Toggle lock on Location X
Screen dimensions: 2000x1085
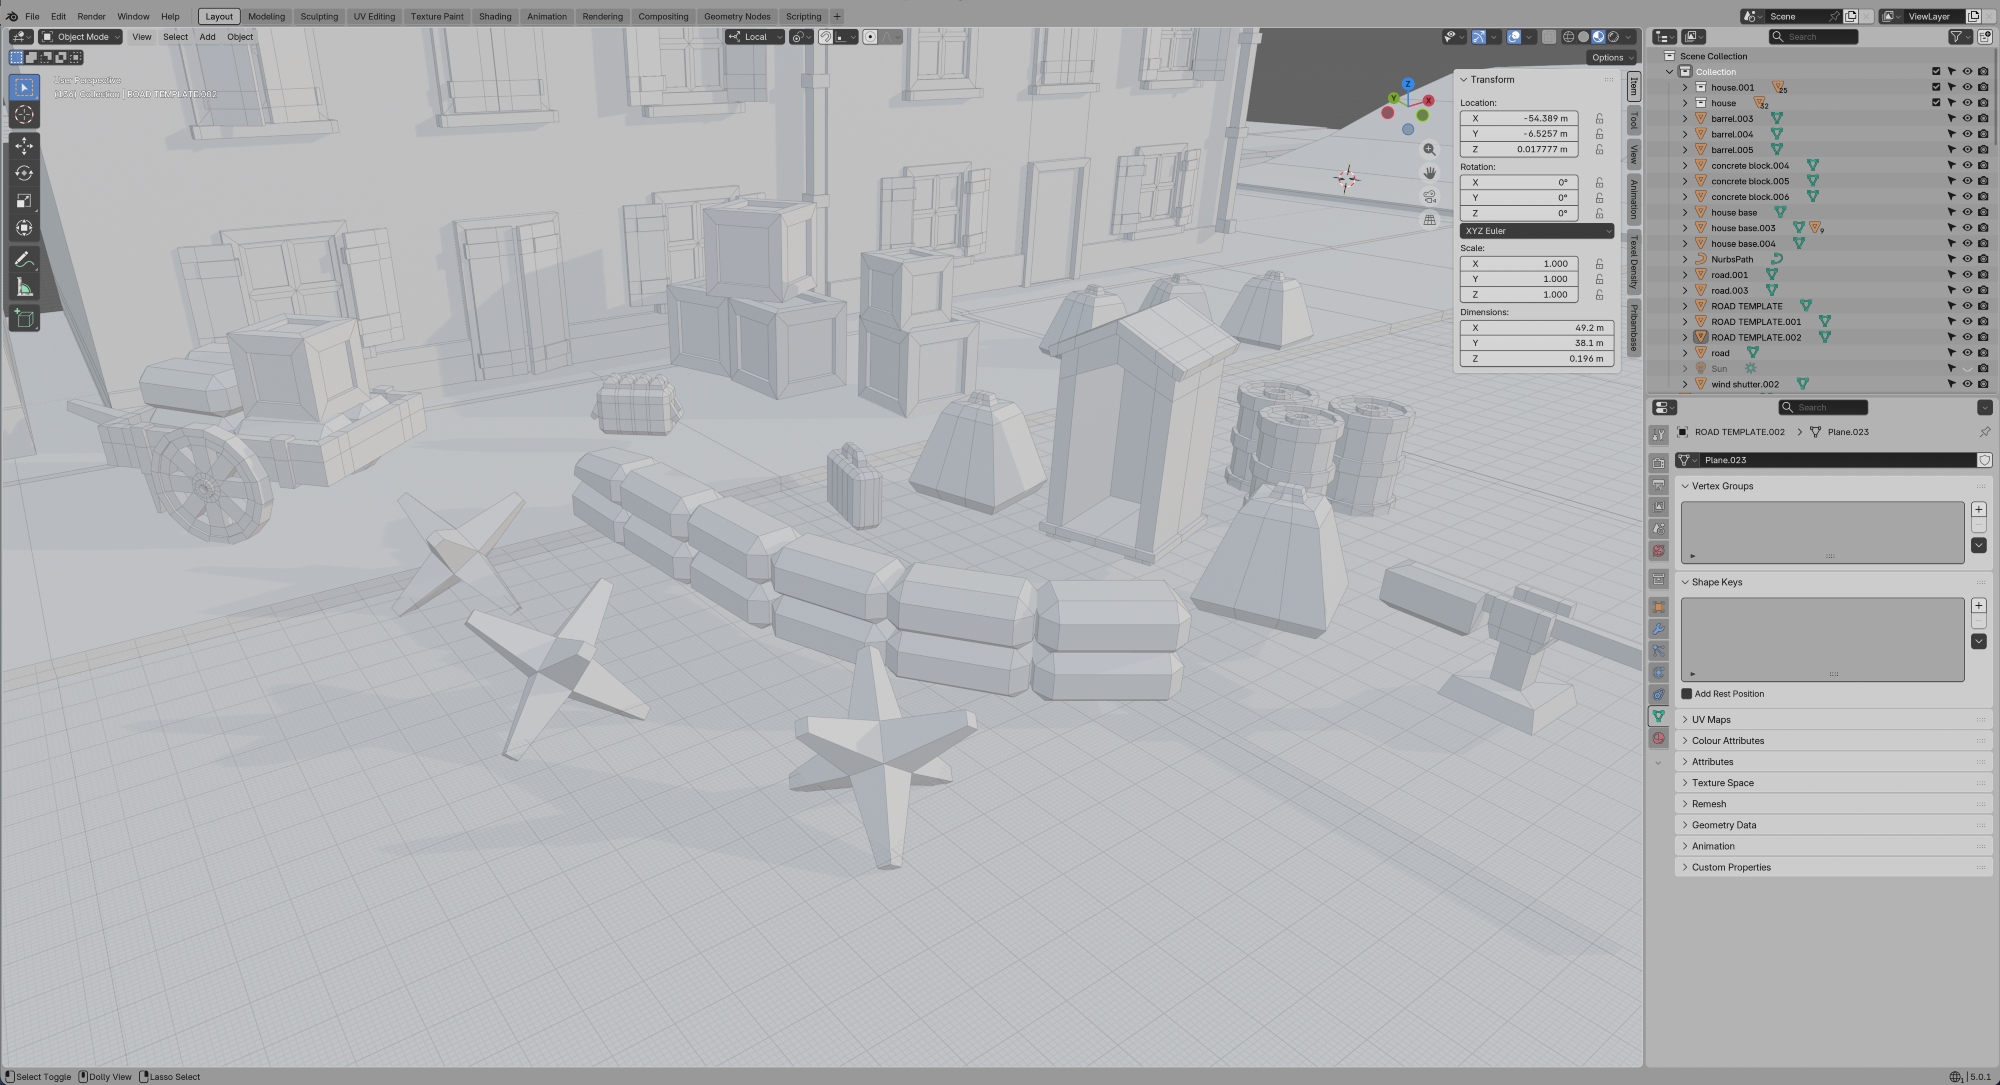pyautogui.click(x=1599, y=118)
